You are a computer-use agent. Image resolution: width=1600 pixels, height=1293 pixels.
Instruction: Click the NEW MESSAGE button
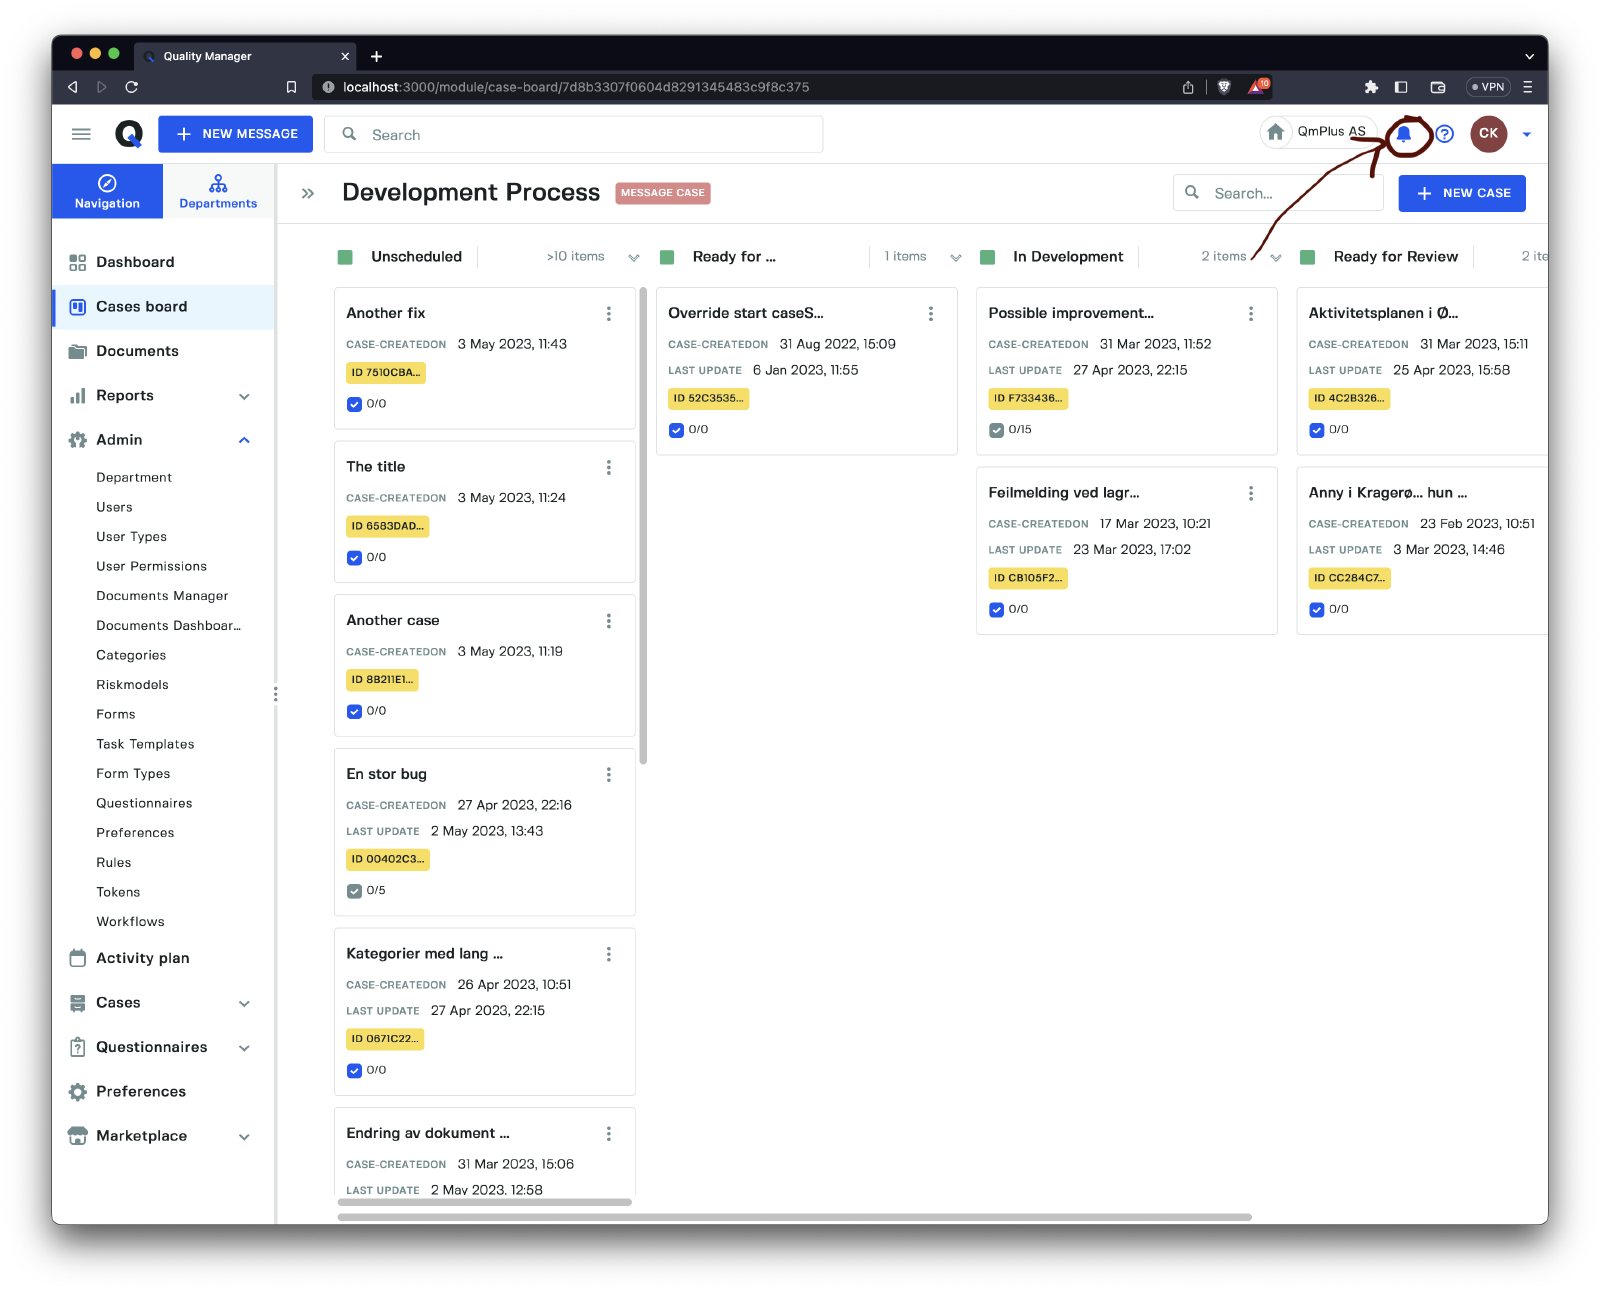coord(236,134)
